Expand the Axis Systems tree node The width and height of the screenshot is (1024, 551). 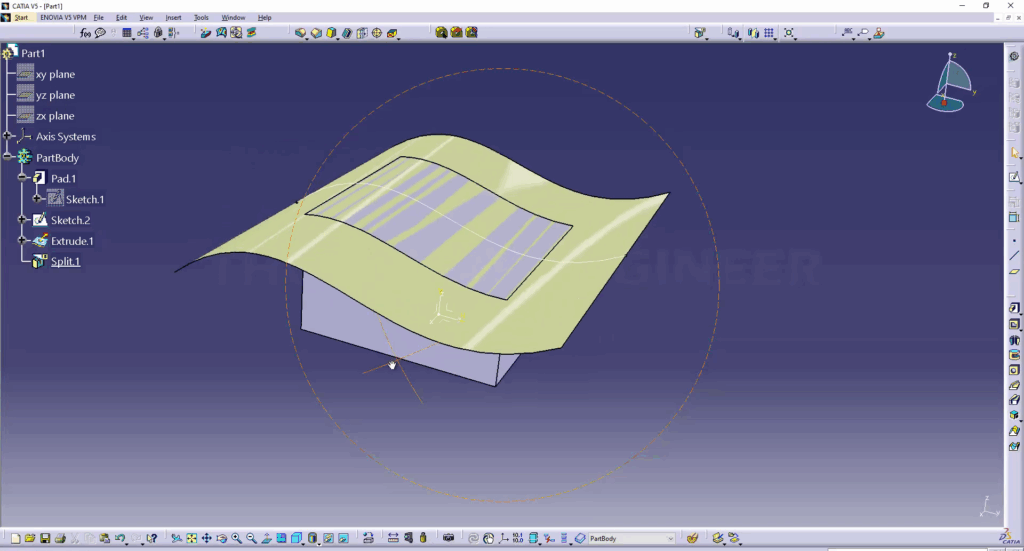point(8,137)
